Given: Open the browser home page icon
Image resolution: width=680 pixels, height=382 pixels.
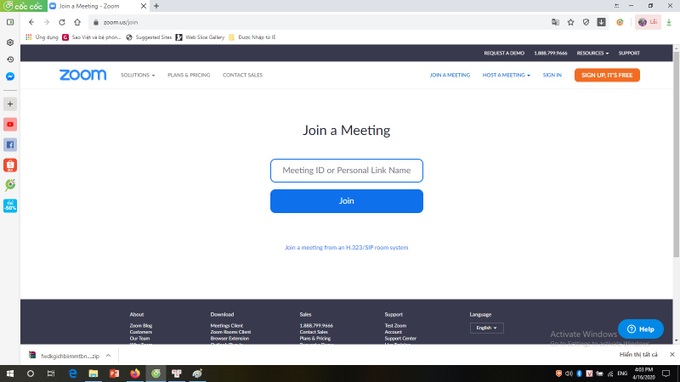Looking at the screenshot, I should pyautogui.click(x=77, y=22).
